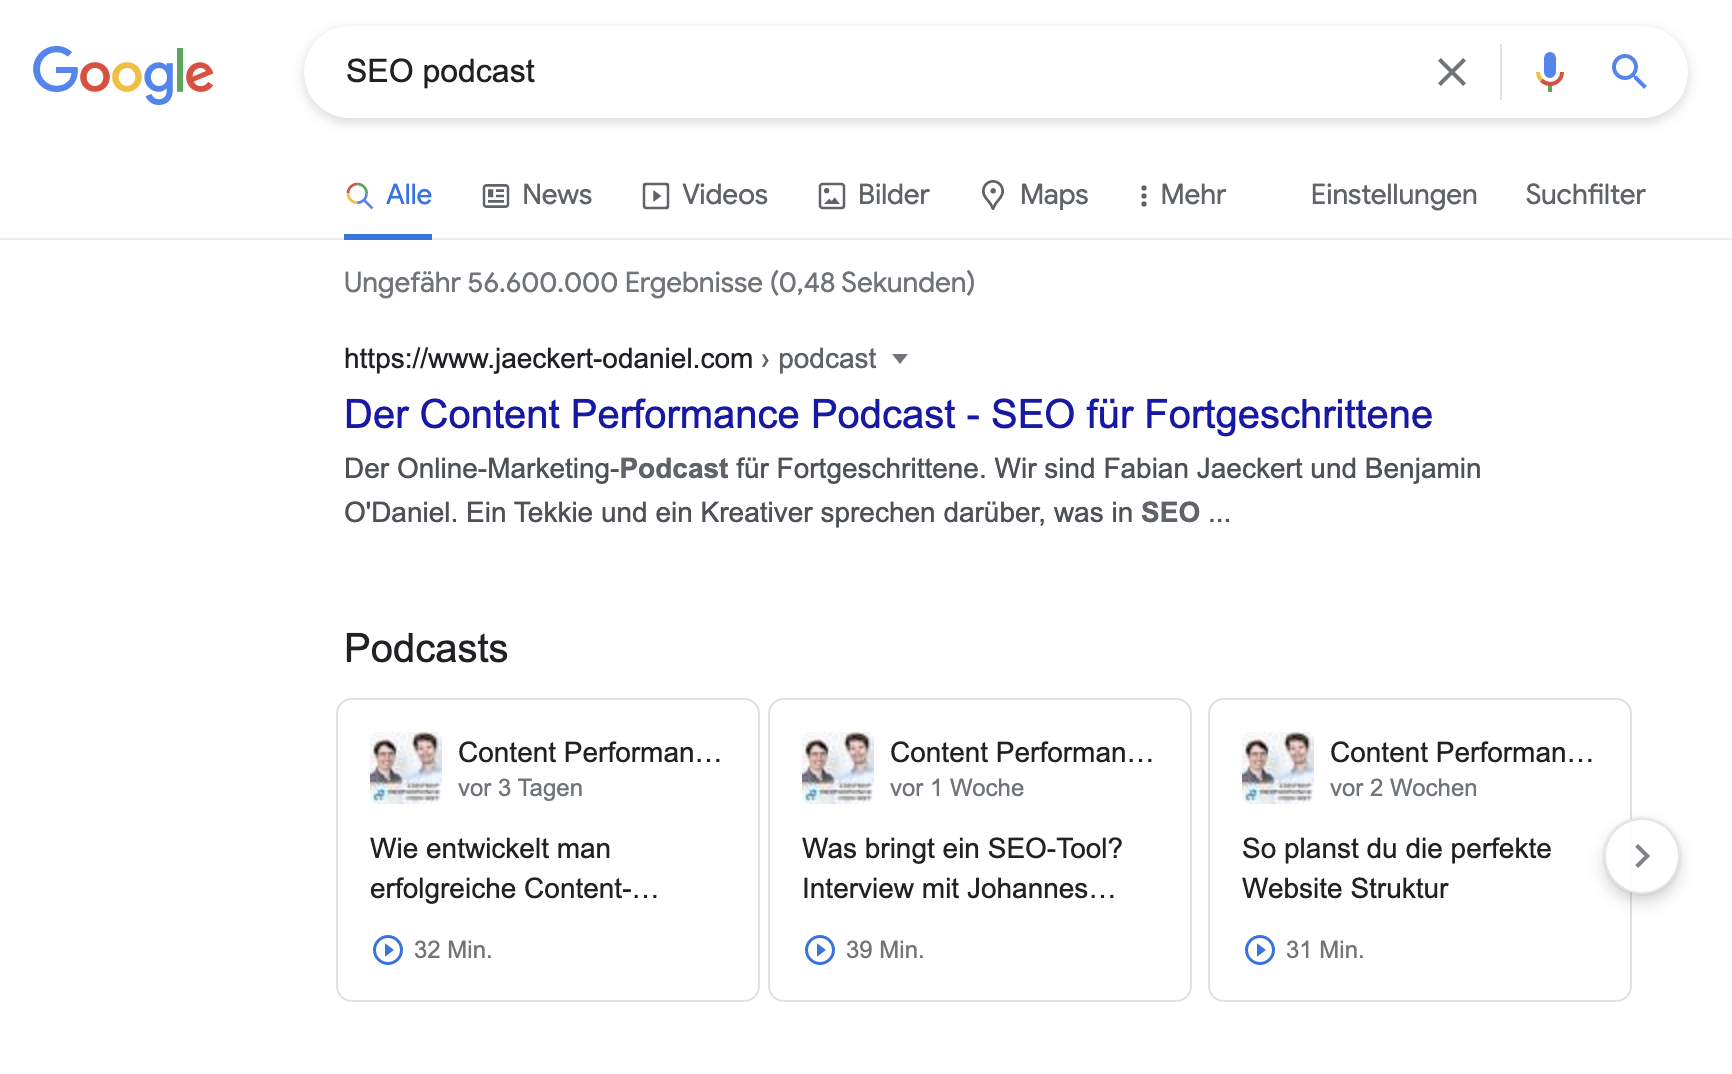Click the result snippet mentioning Fabian Jaeckert
Image resolution: width=1732 pixels, height=1074 pixels.
(x=912, y=490)
